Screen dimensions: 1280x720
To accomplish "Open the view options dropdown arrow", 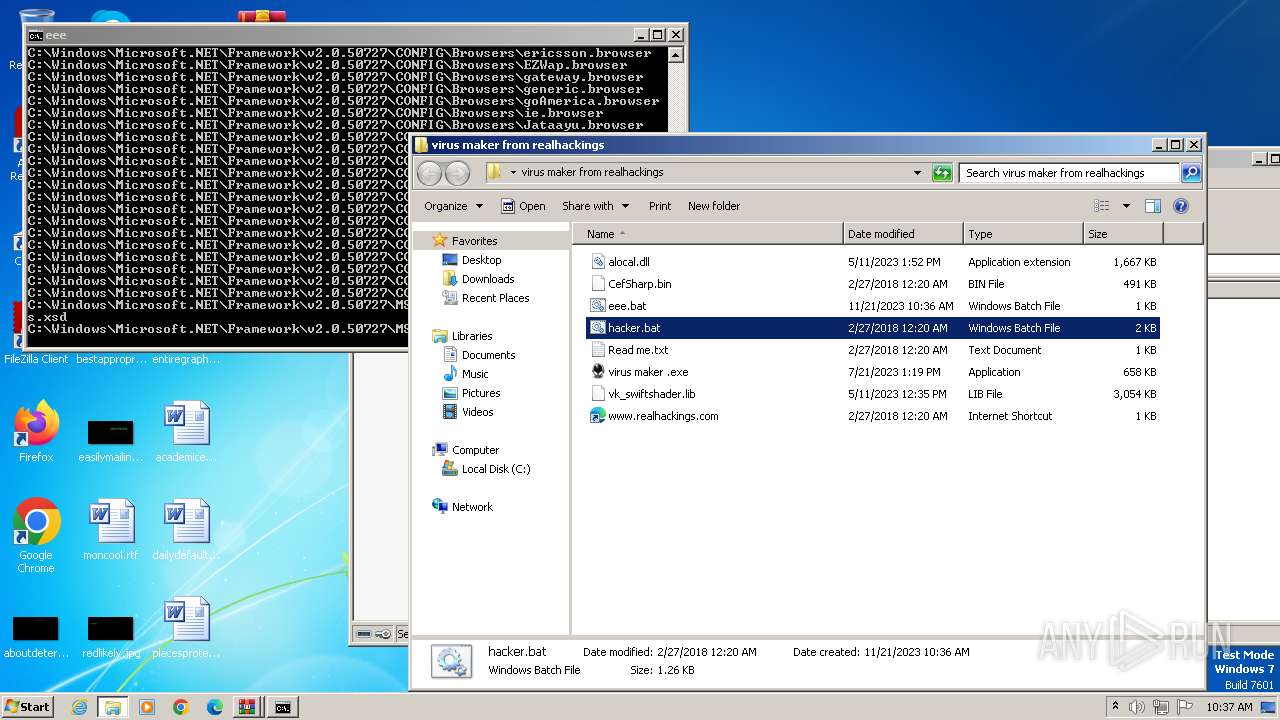I will click(1126, 206).
